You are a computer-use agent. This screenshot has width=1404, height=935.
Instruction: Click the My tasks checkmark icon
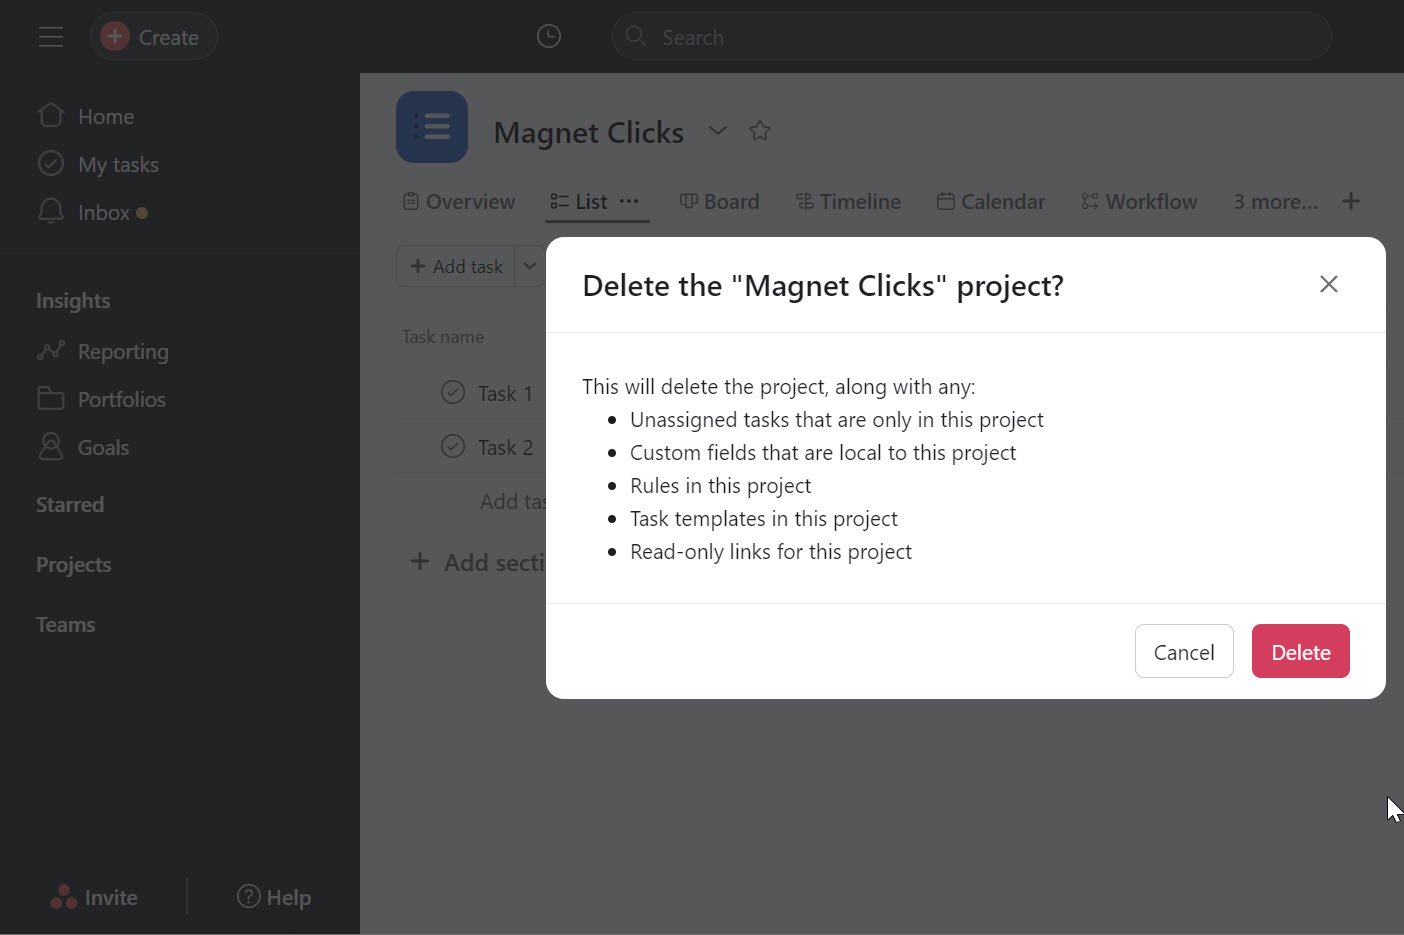coord(51,163)
